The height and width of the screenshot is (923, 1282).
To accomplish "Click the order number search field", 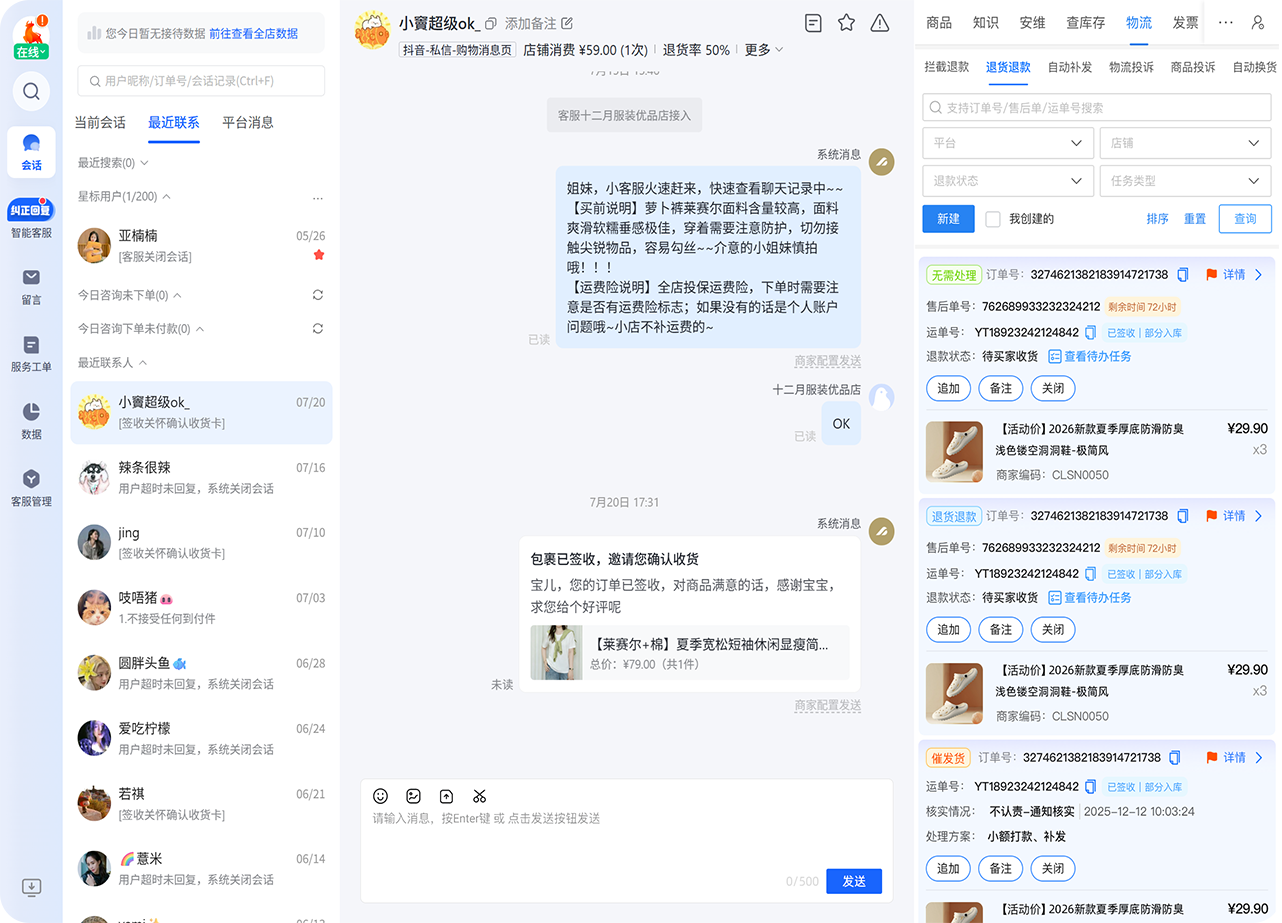I will (1097, 107).
